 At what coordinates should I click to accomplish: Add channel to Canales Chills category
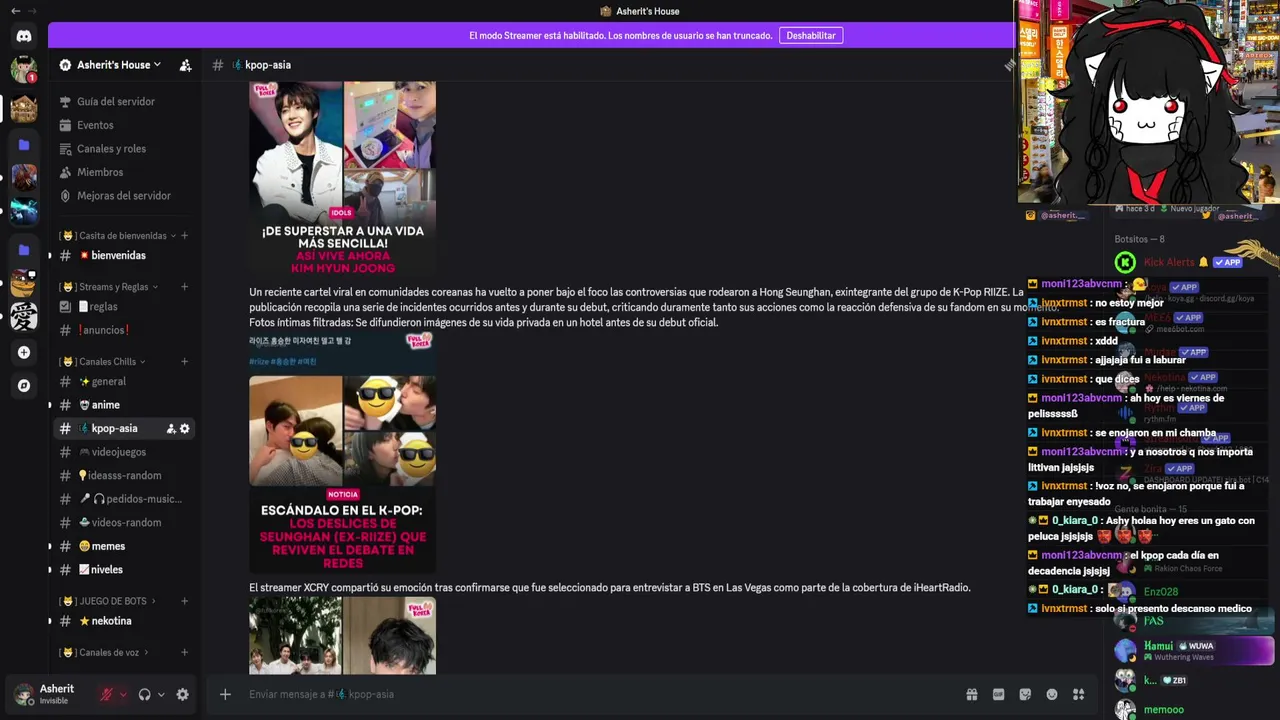[x=185, y=362]
